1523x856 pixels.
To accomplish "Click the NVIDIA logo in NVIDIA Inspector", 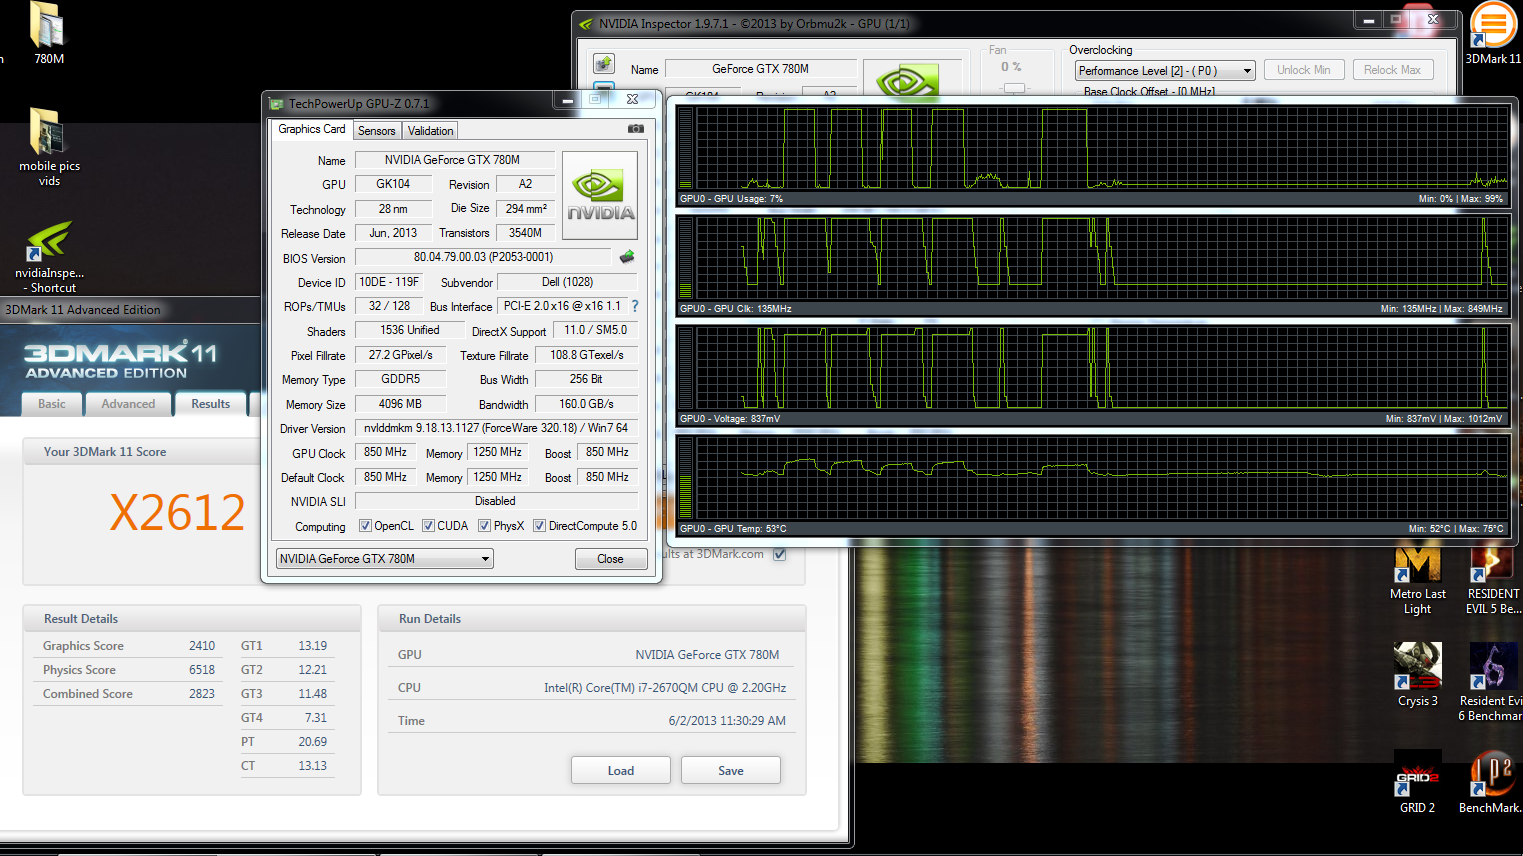I will pos(907,80).
